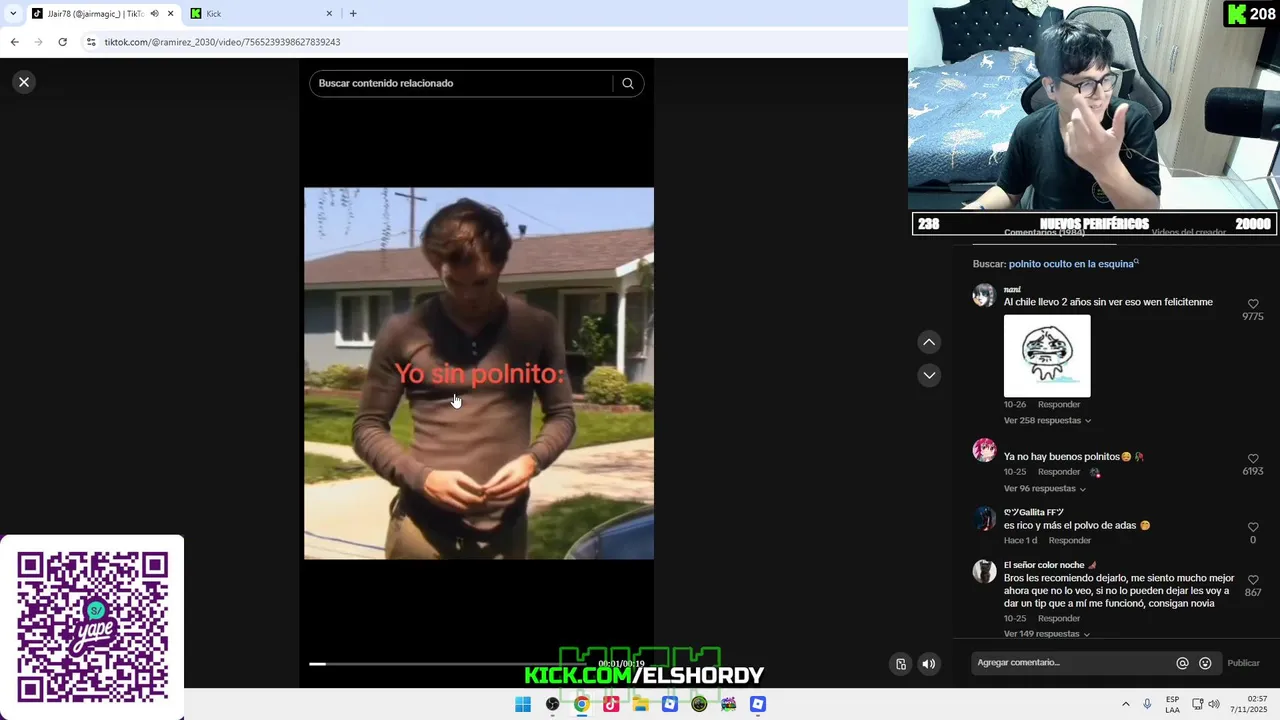This screenshot has height=720, width=1280.
Task: Click the Publicar button
Action: 1243,663
